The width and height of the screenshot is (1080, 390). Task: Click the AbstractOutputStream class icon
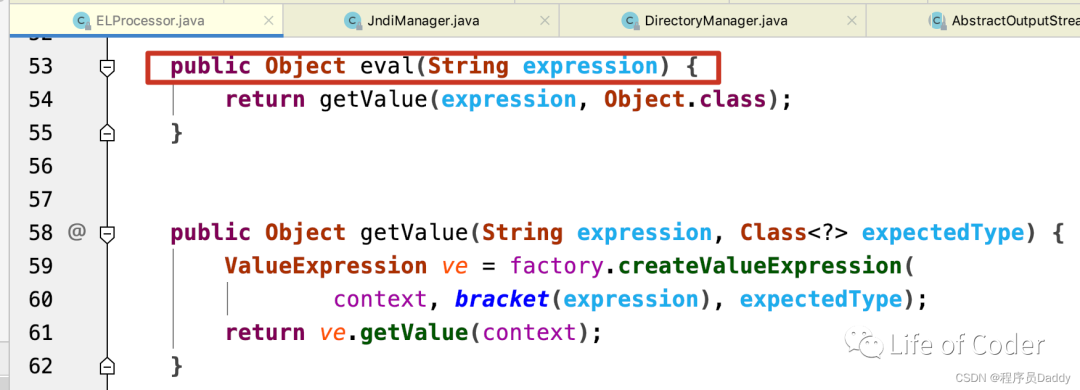(x=937, y=21)
